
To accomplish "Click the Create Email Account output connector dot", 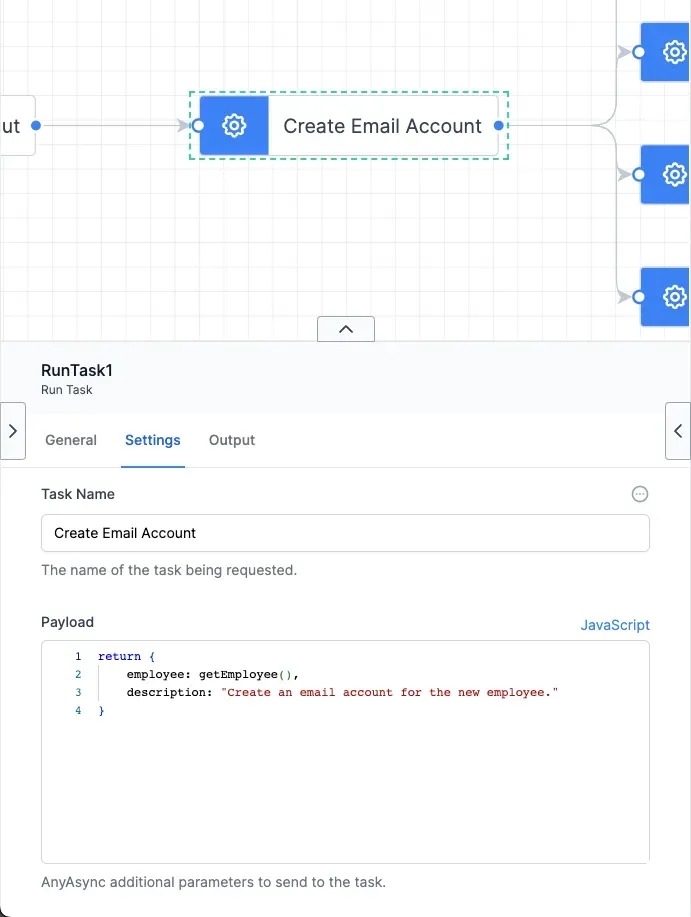I will point(499,126).
